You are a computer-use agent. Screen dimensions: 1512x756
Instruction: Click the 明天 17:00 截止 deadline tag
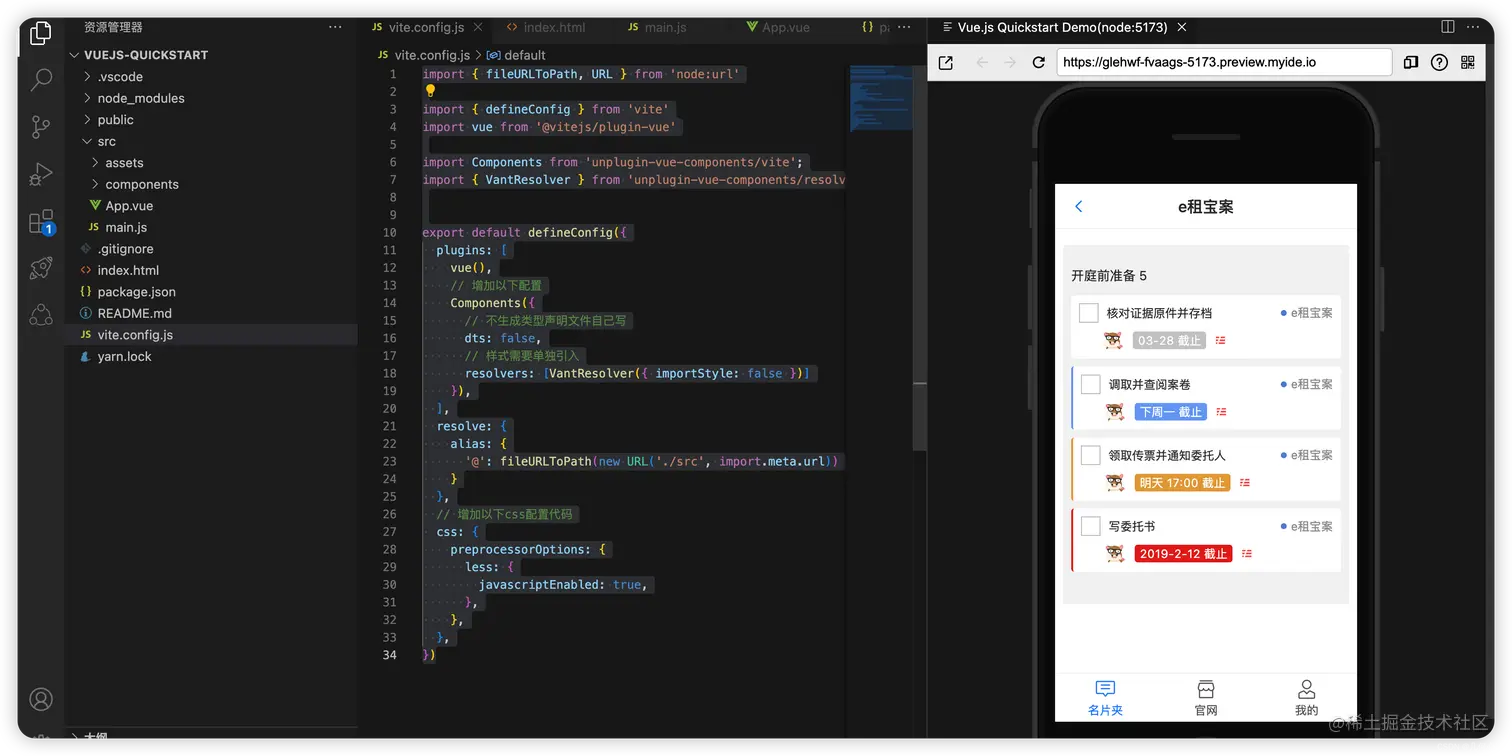coord(1182,483)
